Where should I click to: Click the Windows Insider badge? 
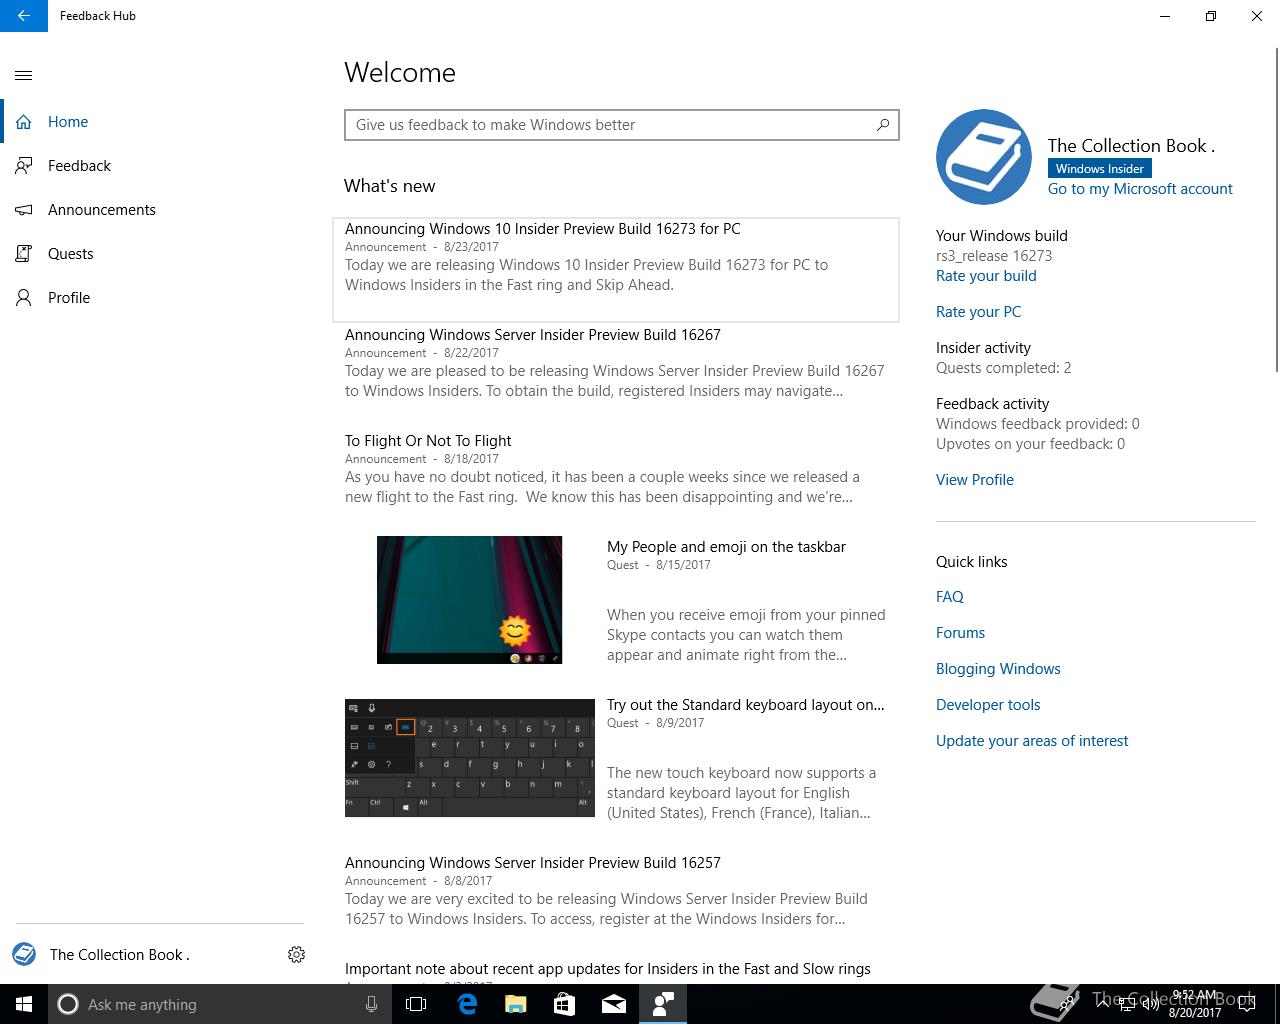(1099, 169)
